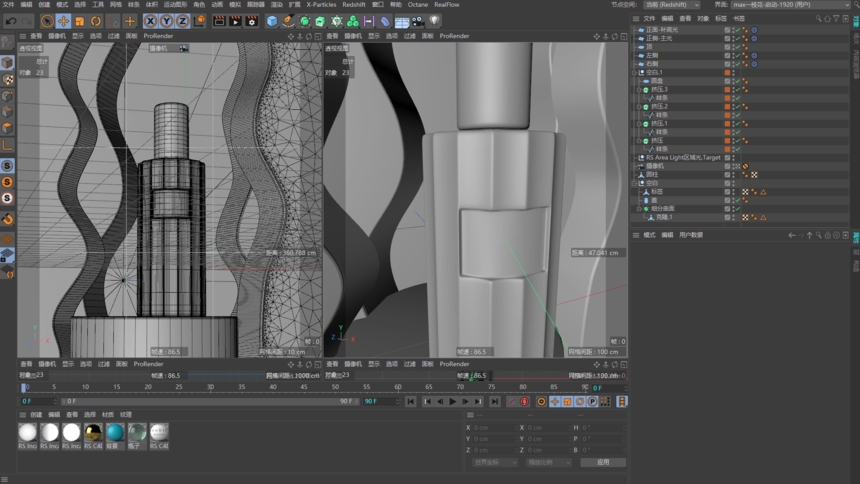Add a floor grid environment object
This screenshot has width=860, height=484.
click(x=401, y=21)
